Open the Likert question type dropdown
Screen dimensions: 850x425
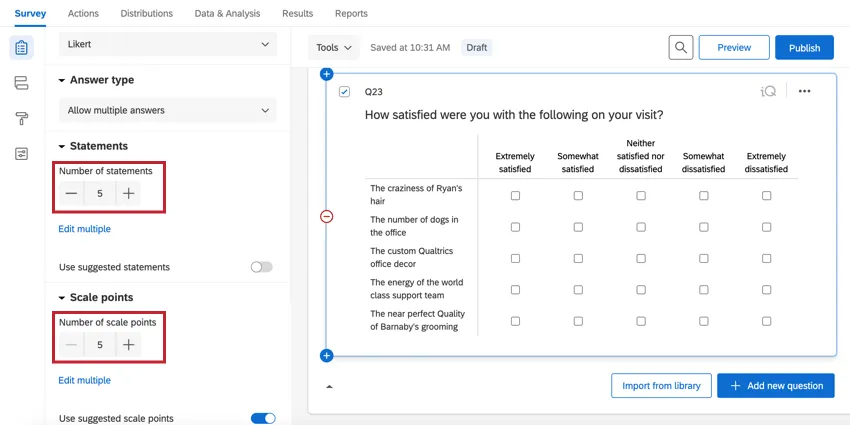[x=167, y=44]
